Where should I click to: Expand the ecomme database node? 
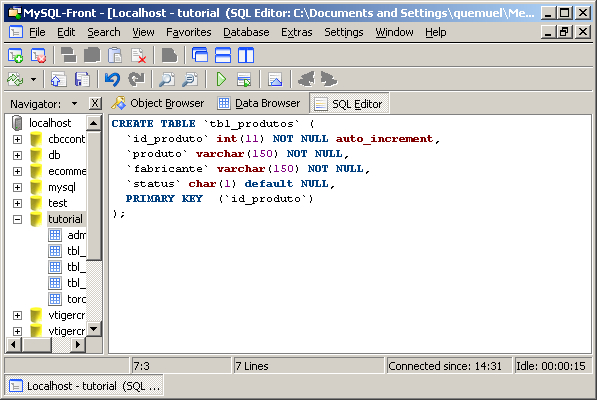tap(17, 171)
